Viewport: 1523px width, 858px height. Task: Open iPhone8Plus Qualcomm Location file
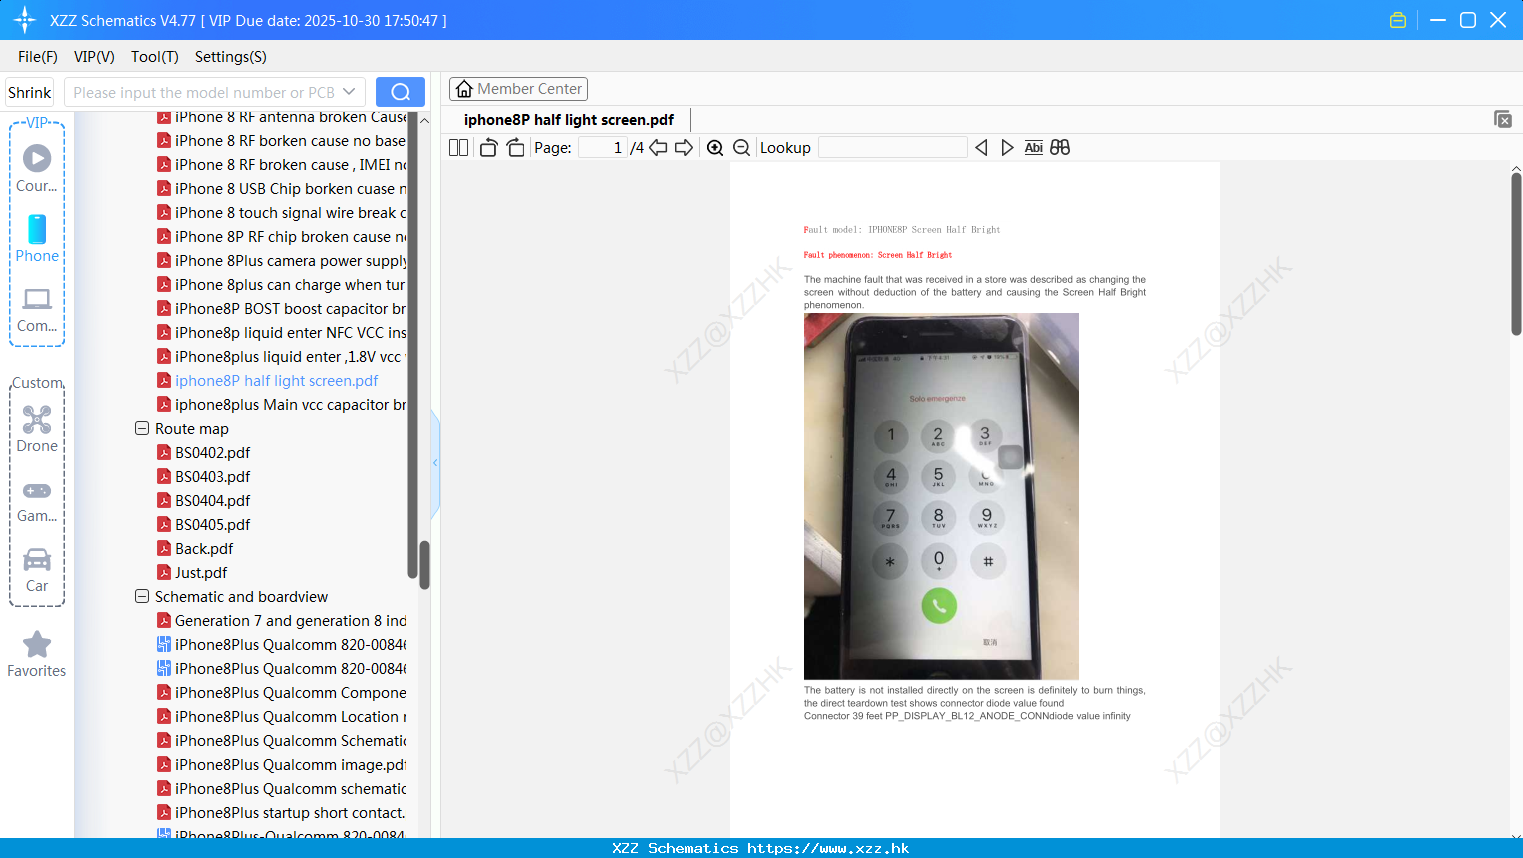click(x=282, y=716)
